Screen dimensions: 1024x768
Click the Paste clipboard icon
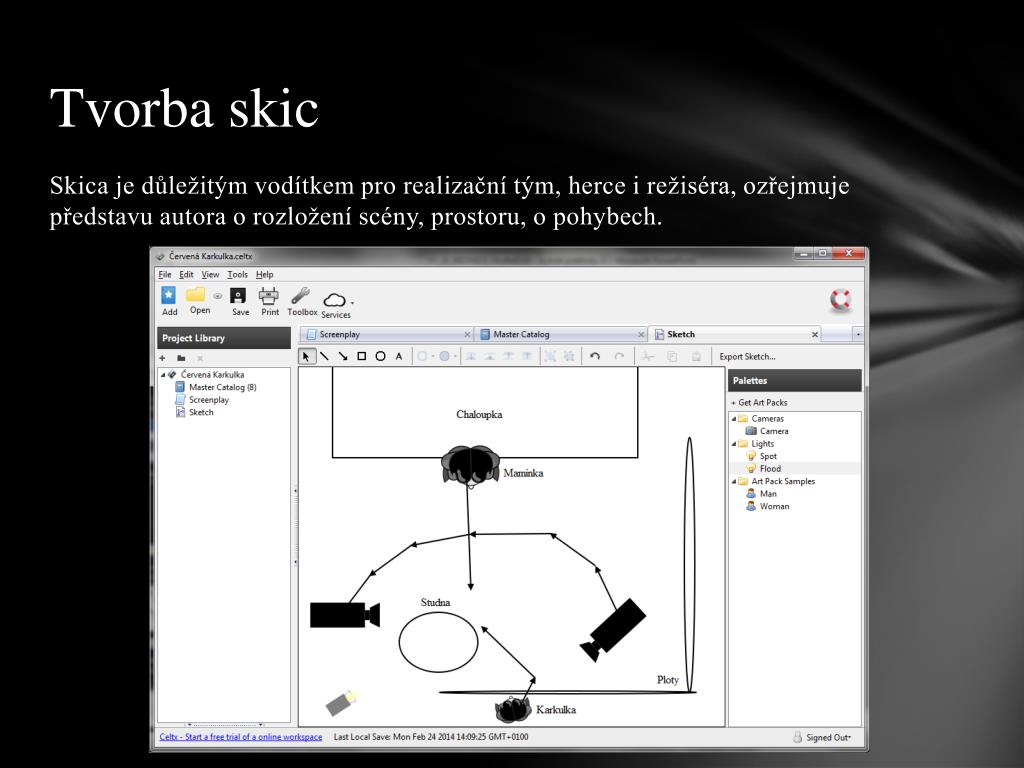(x=697, y=357)
